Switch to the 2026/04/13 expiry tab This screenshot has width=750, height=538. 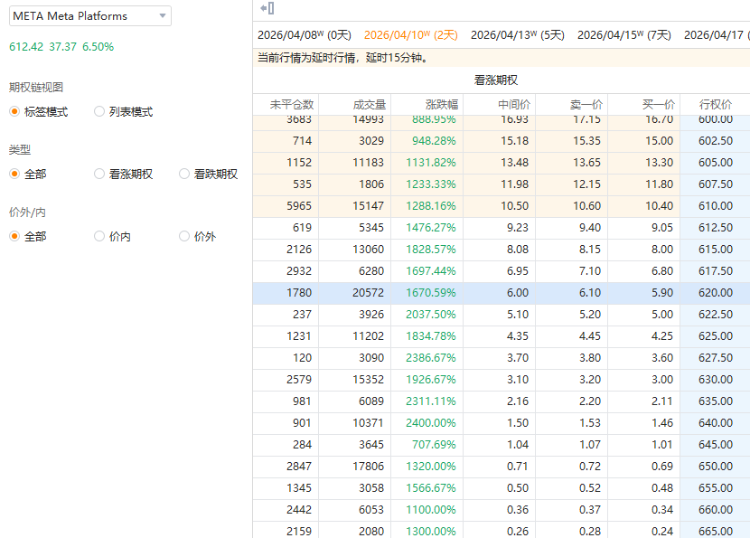click(x=517, y=35)
